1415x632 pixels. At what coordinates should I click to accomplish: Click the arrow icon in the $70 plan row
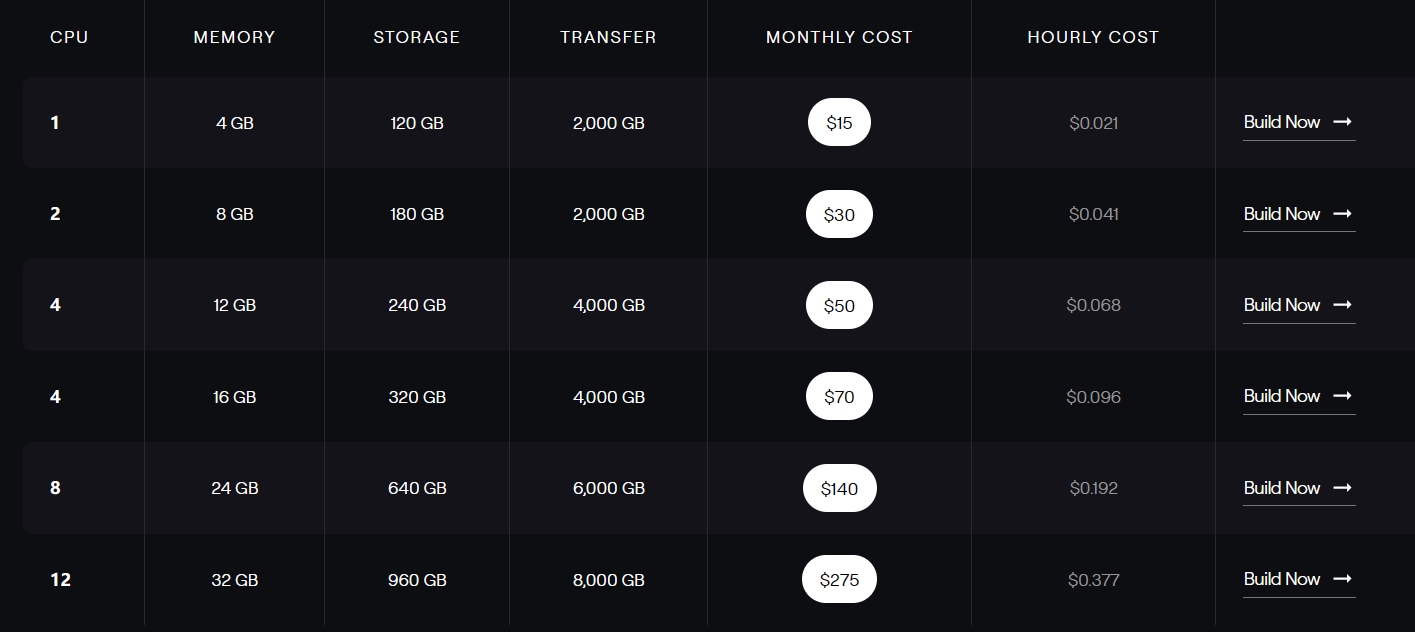(1343, 396)
